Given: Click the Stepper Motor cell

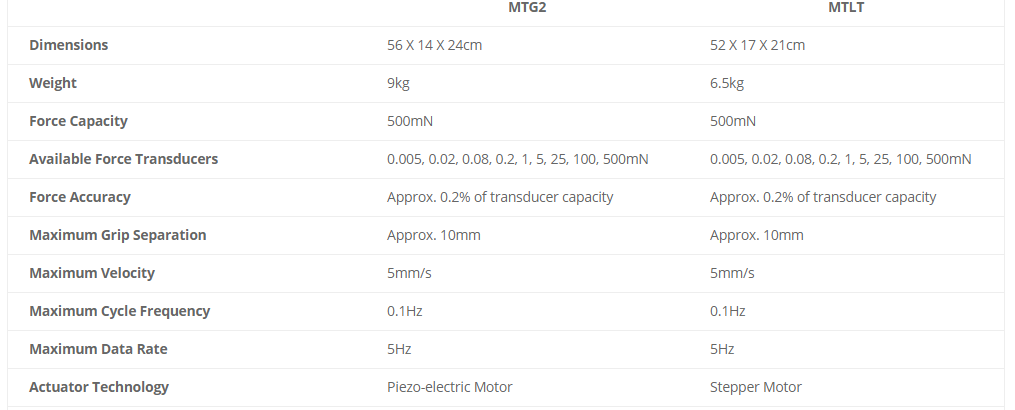Looking at the screenshot, I should 756,387.
